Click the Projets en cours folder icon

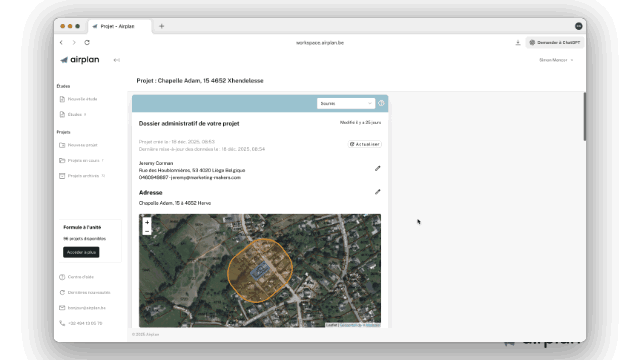[x=62, y=160]
